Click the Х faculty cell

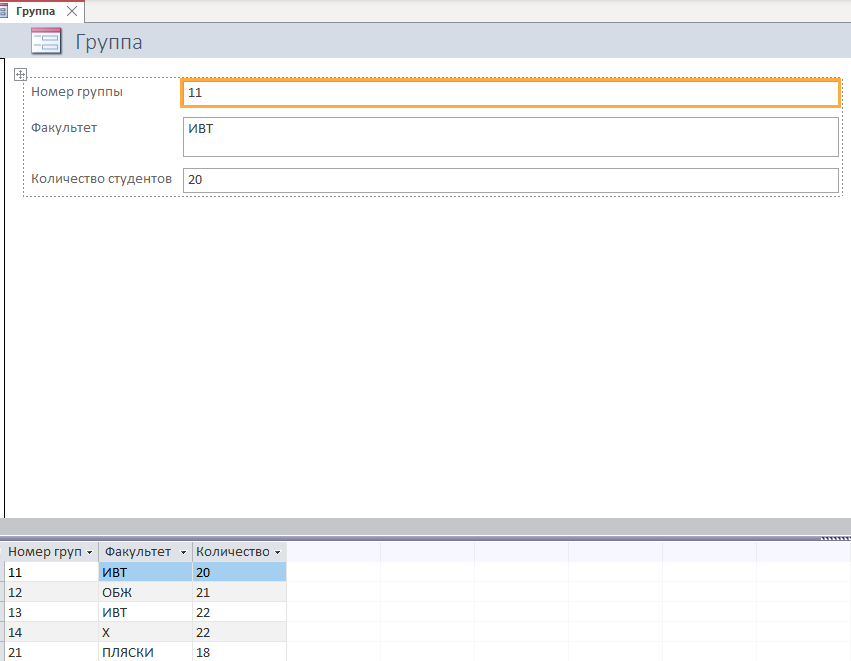(145, 633)
